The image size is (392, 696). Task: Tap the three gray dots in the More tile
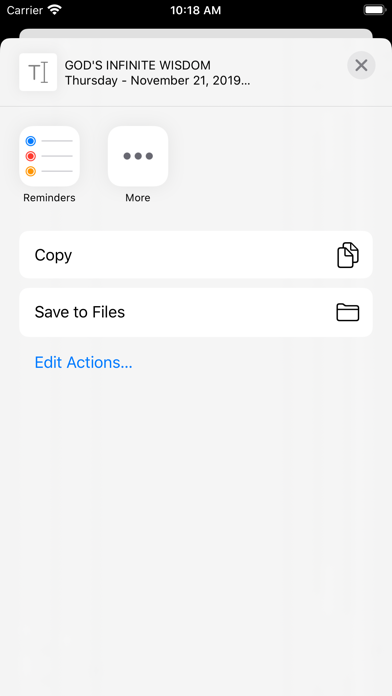coord(138,156)
